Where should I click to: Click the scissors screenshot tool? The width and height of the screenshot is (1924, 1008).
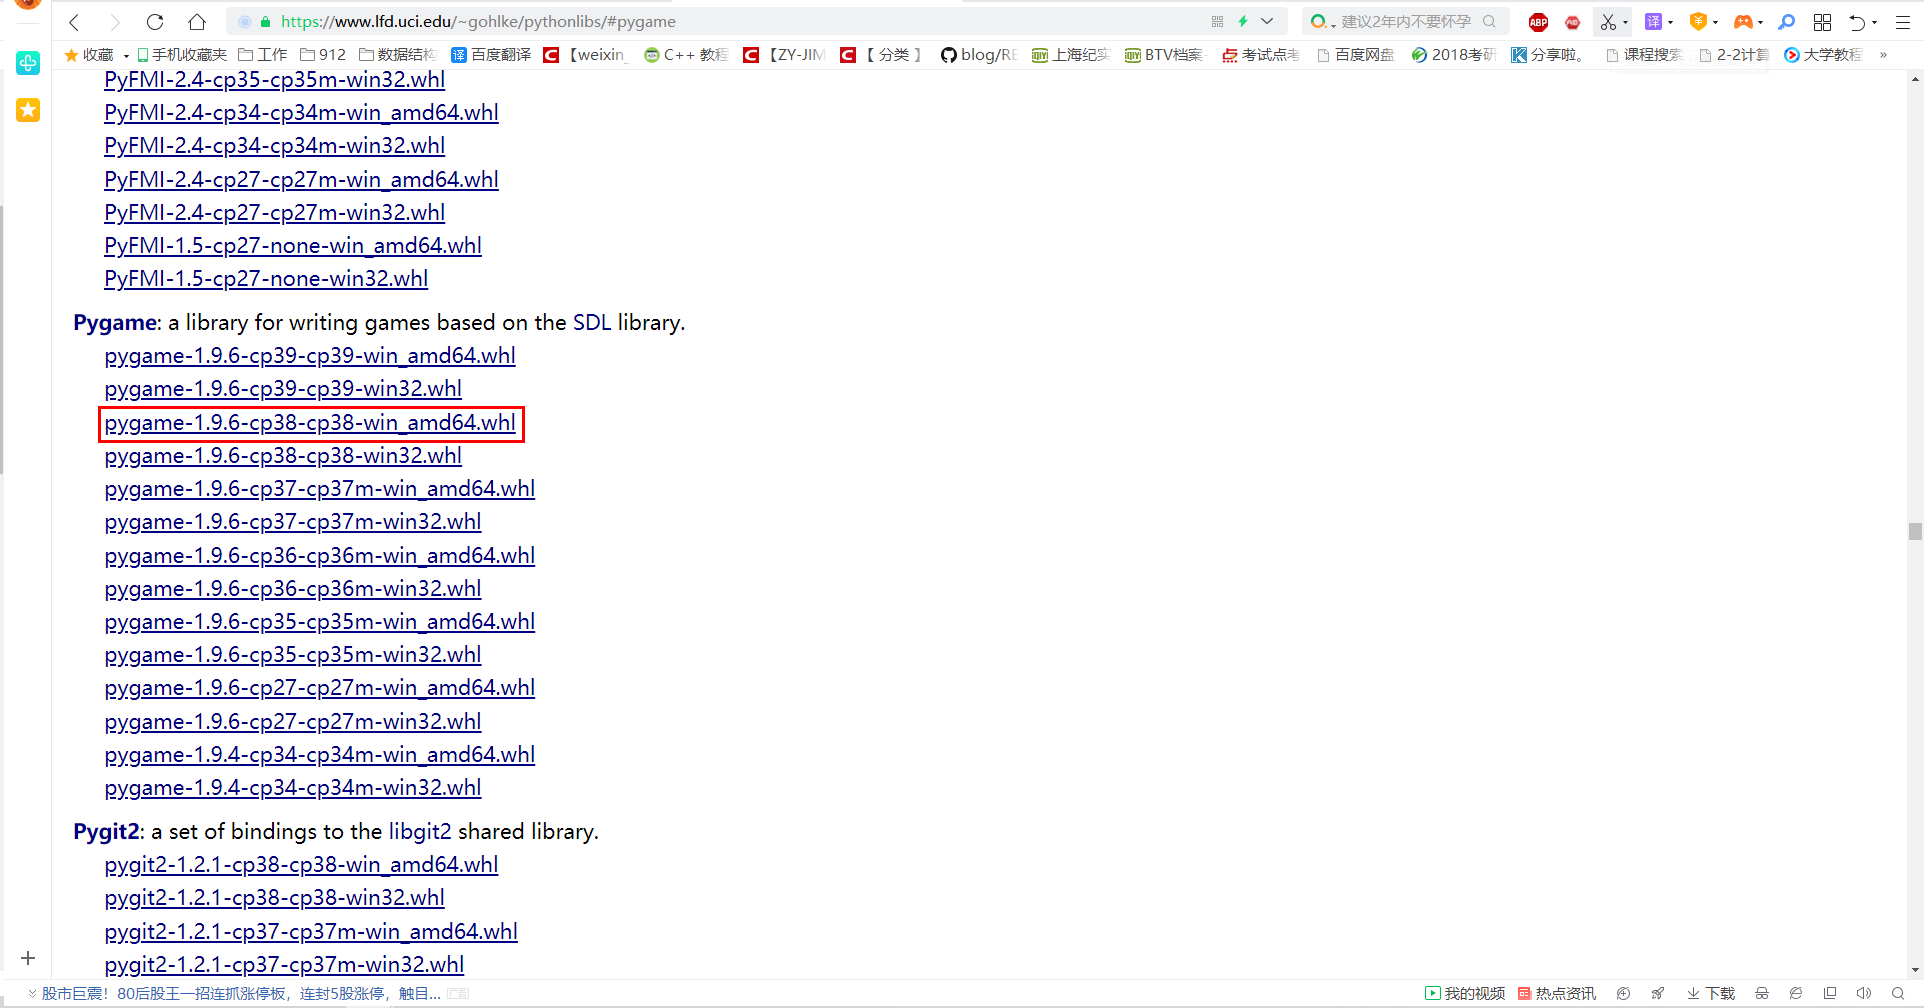(1607, 22)
